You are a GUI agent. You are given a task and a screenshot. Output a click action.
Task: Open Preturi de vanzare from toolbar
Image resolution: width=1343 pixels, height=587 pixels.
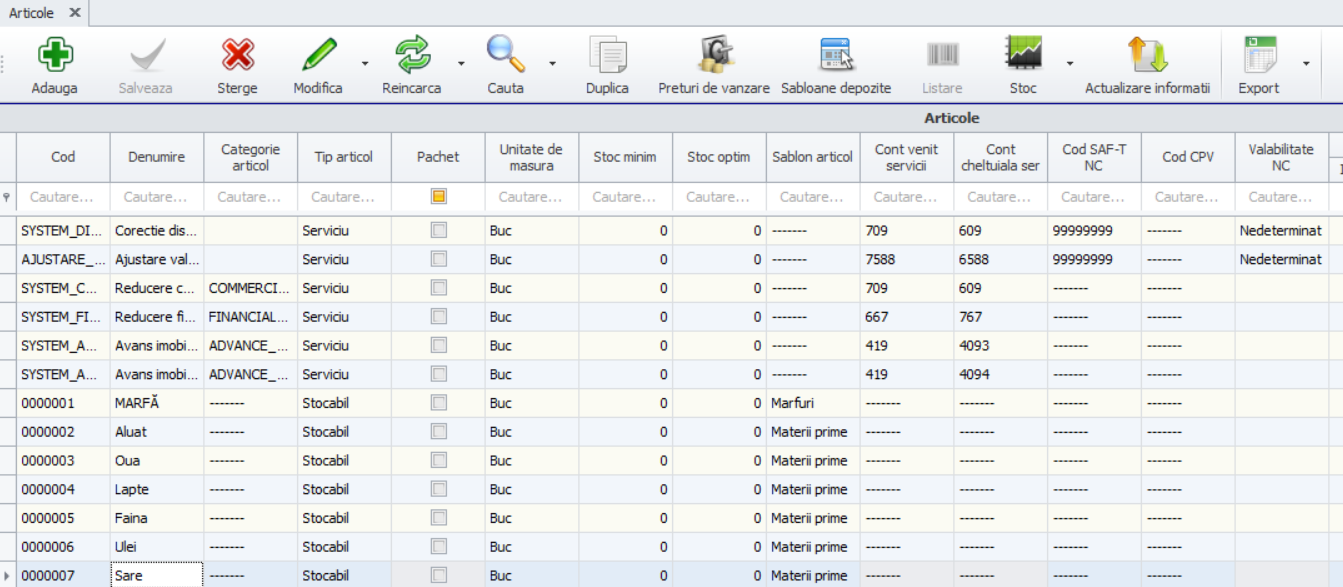[x=714, y=55]
